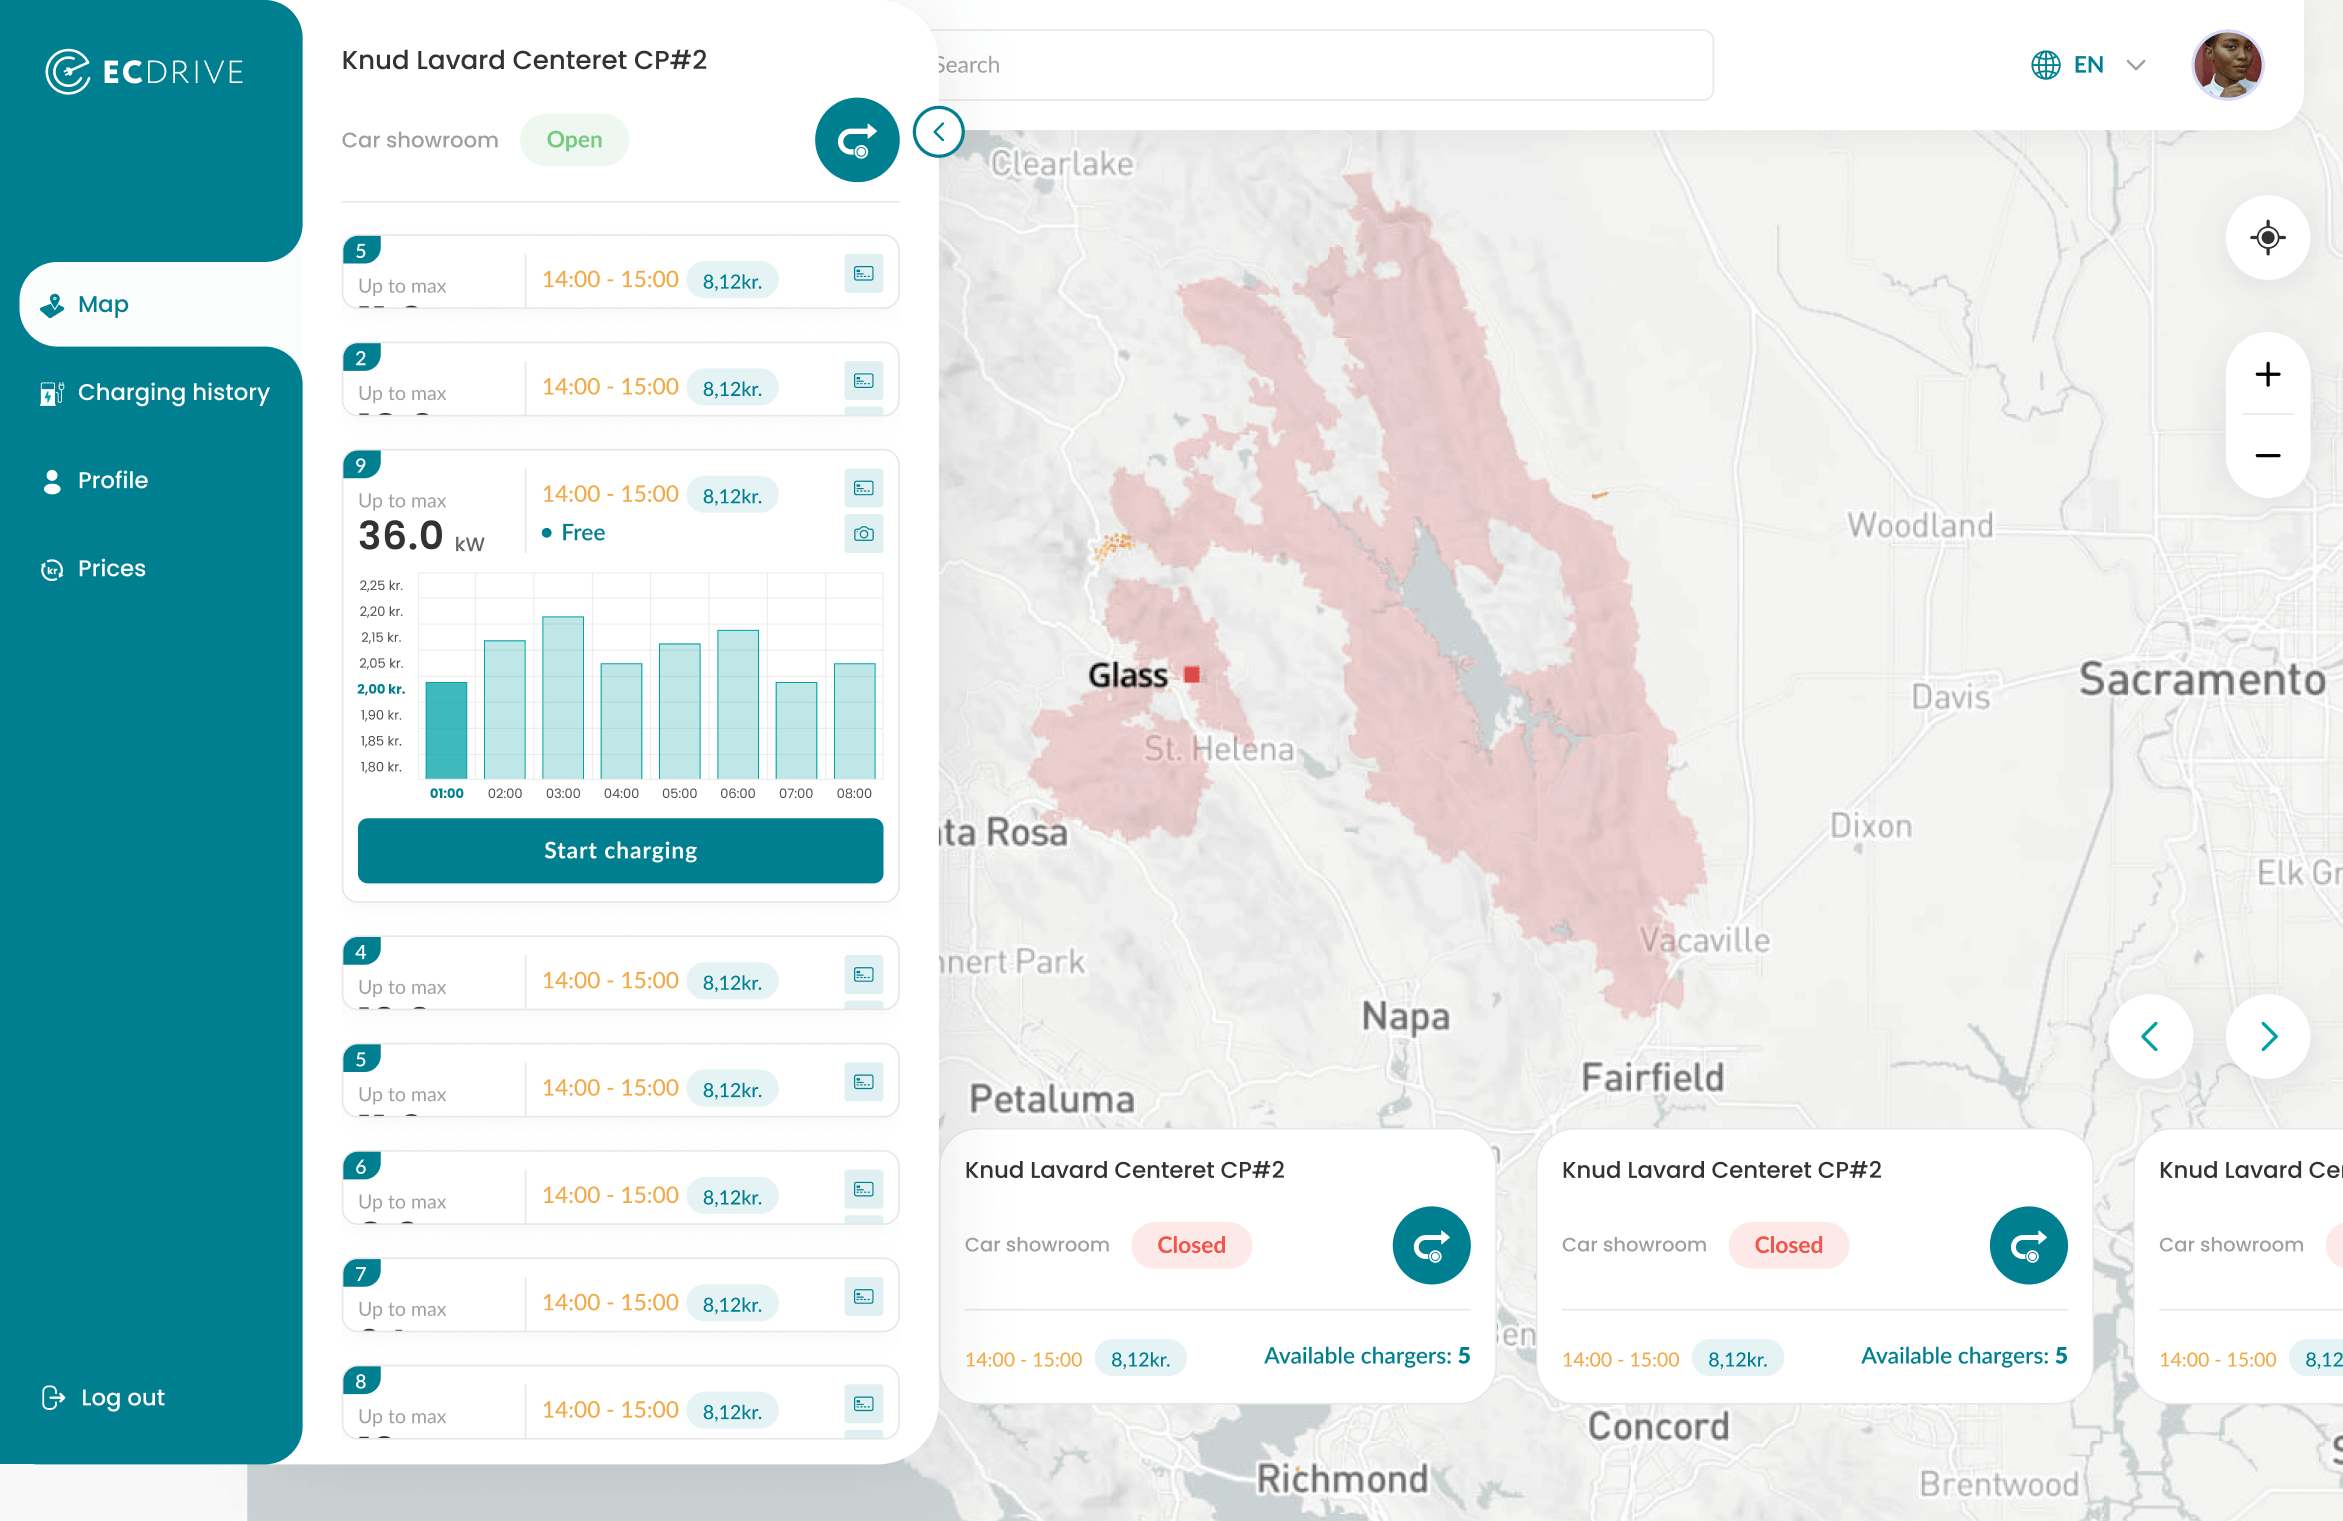
Task: Zoom out using the map's minus icon
Action: (x=2267, y=456)
